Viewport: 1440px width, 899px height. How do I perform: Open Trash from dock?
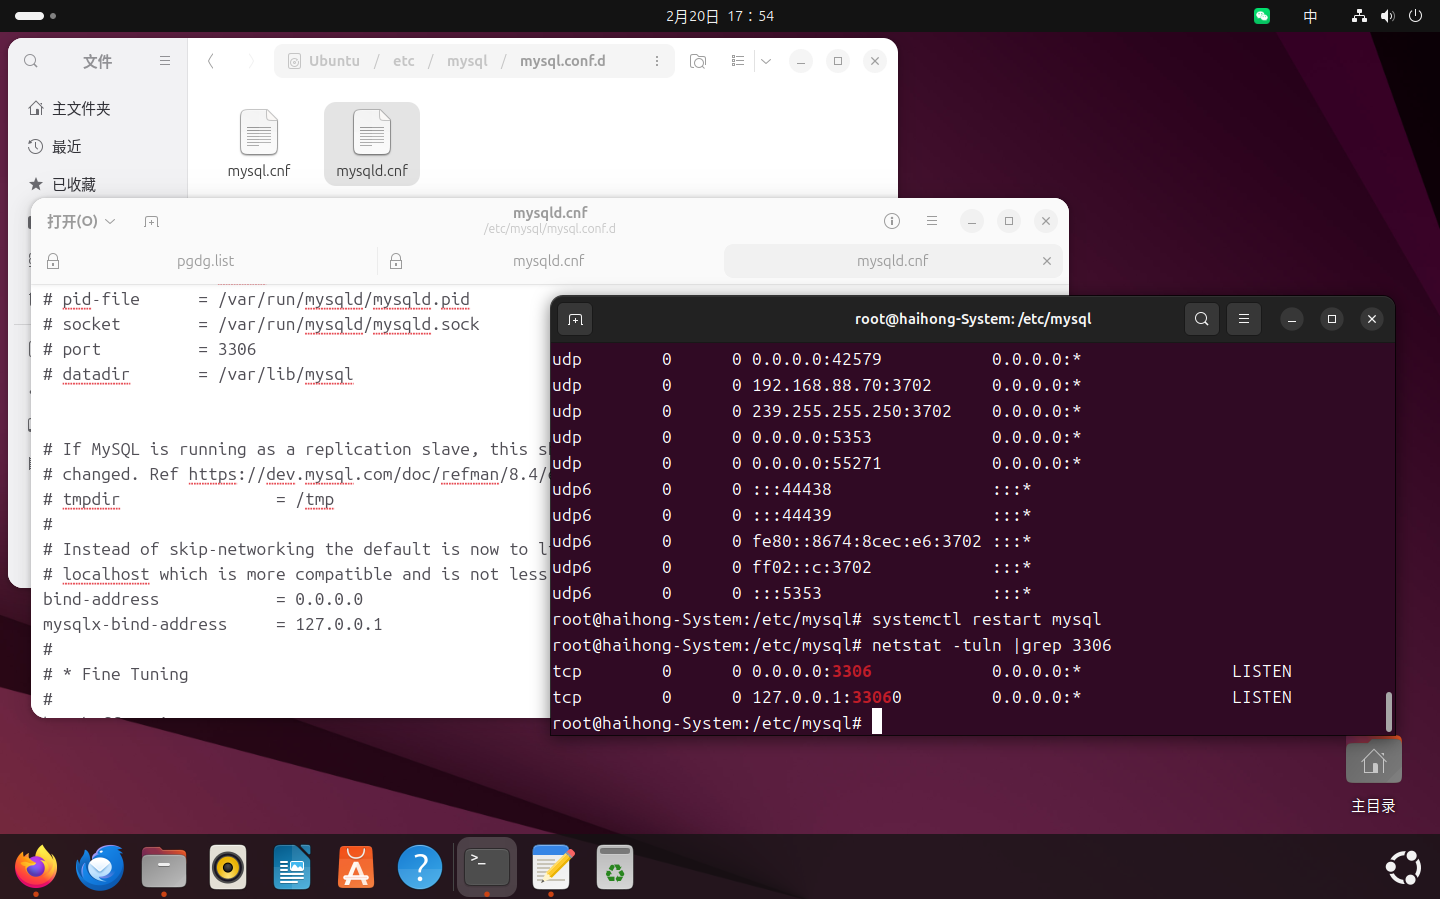click(x=615, y=867)
